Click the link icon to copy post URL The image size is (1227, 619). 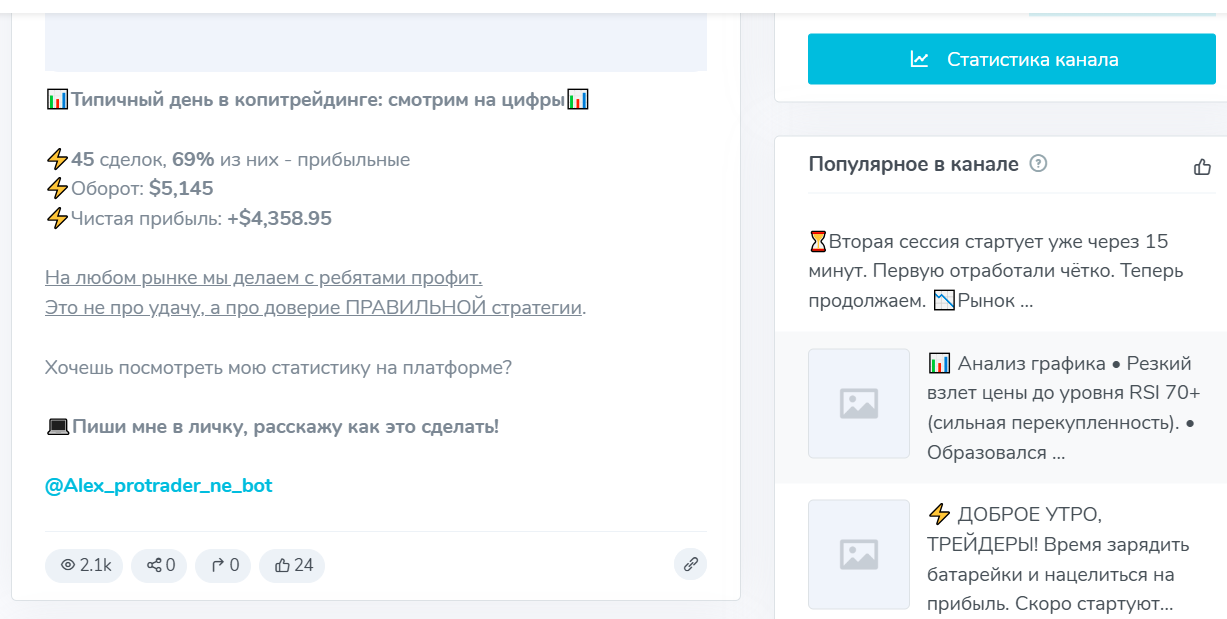point(689,564)
